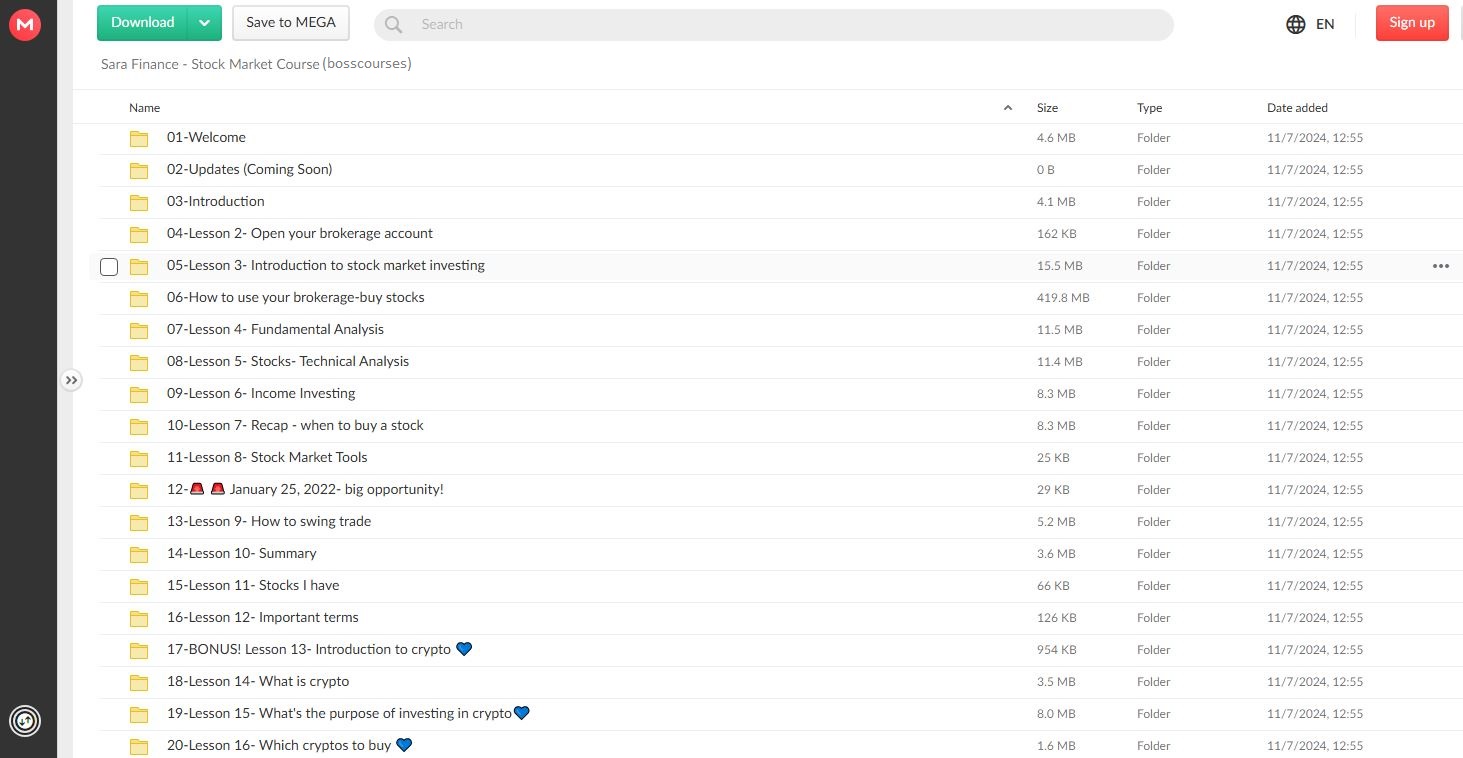The height and width of the screenshot is (758, 1463).
Task: Click the 01-Welcome folder icon
Action: pos(139,138)
